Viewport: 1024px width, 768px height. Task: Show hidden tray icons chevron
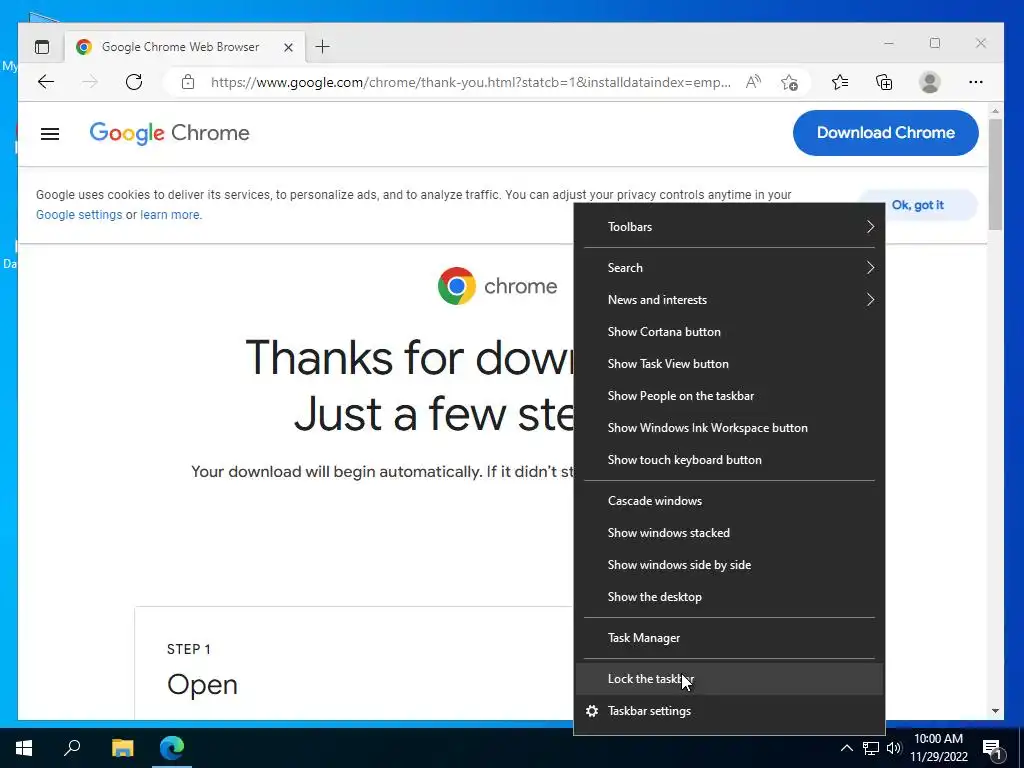point(846,748)
